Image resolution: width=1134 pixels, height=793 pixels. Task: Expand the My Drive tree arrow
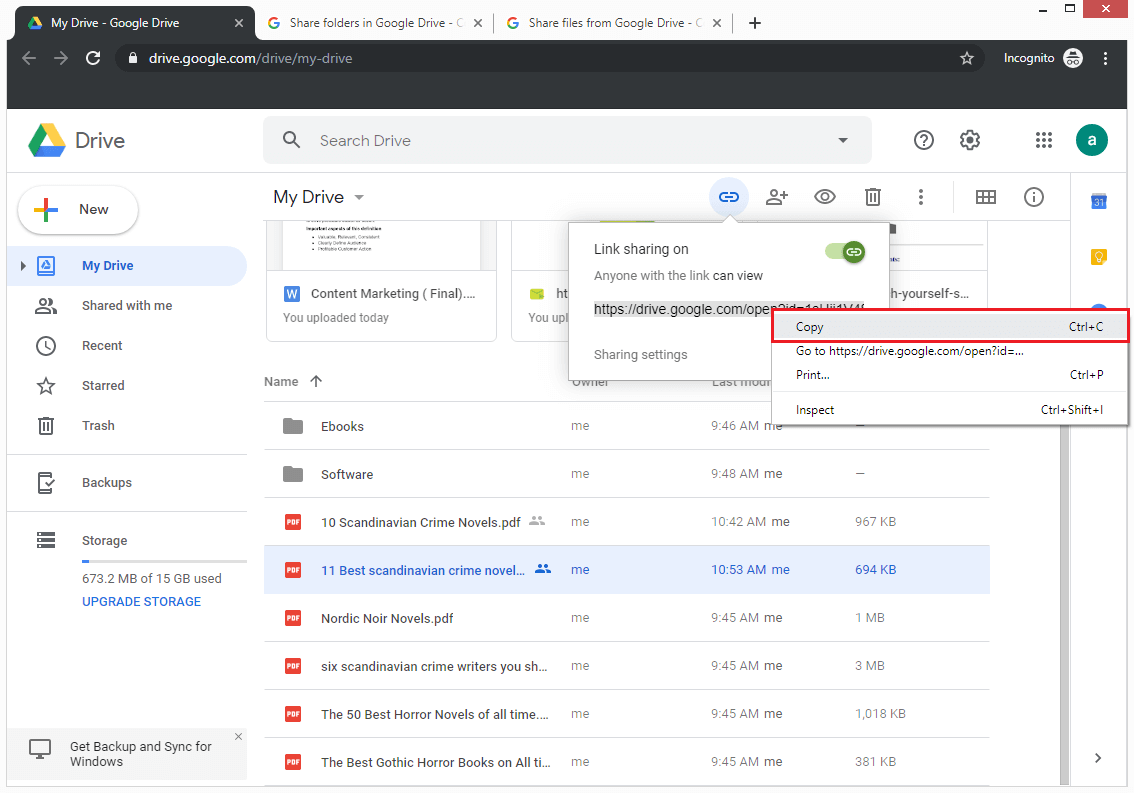pos(23,266)
